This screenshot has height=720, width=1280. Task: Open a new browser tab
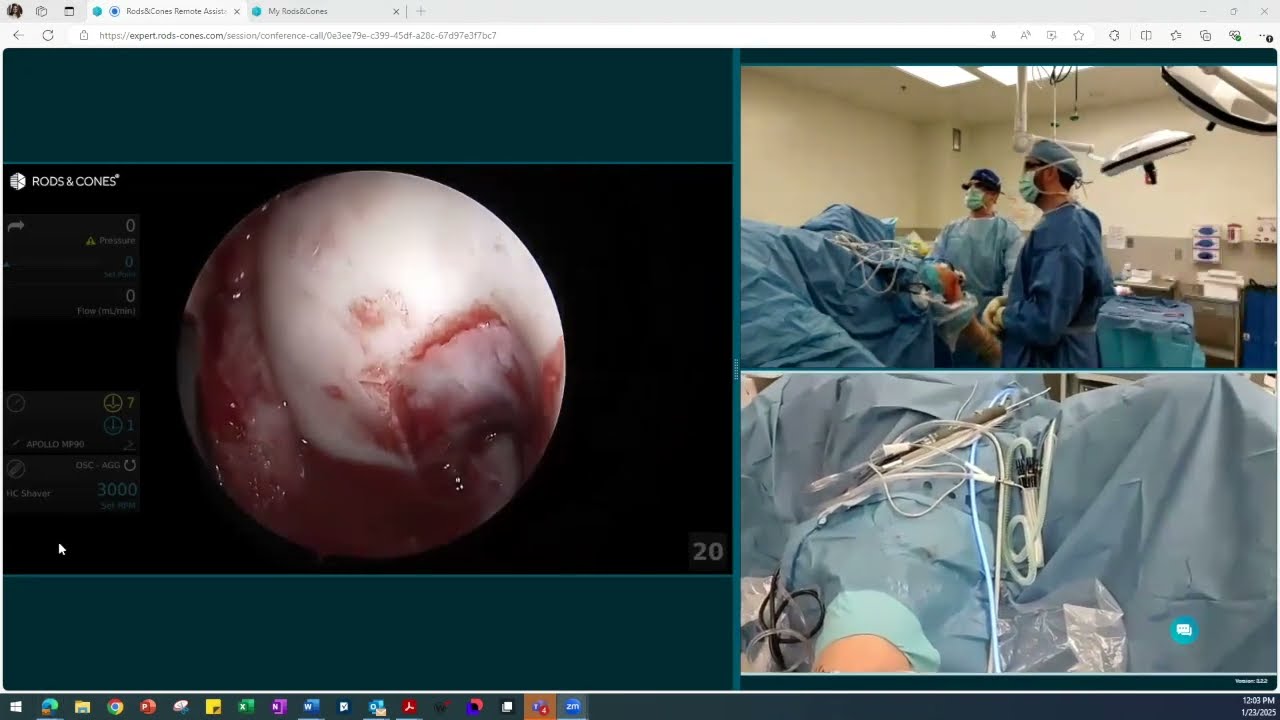pyautogui.click(x=421, y=11)
